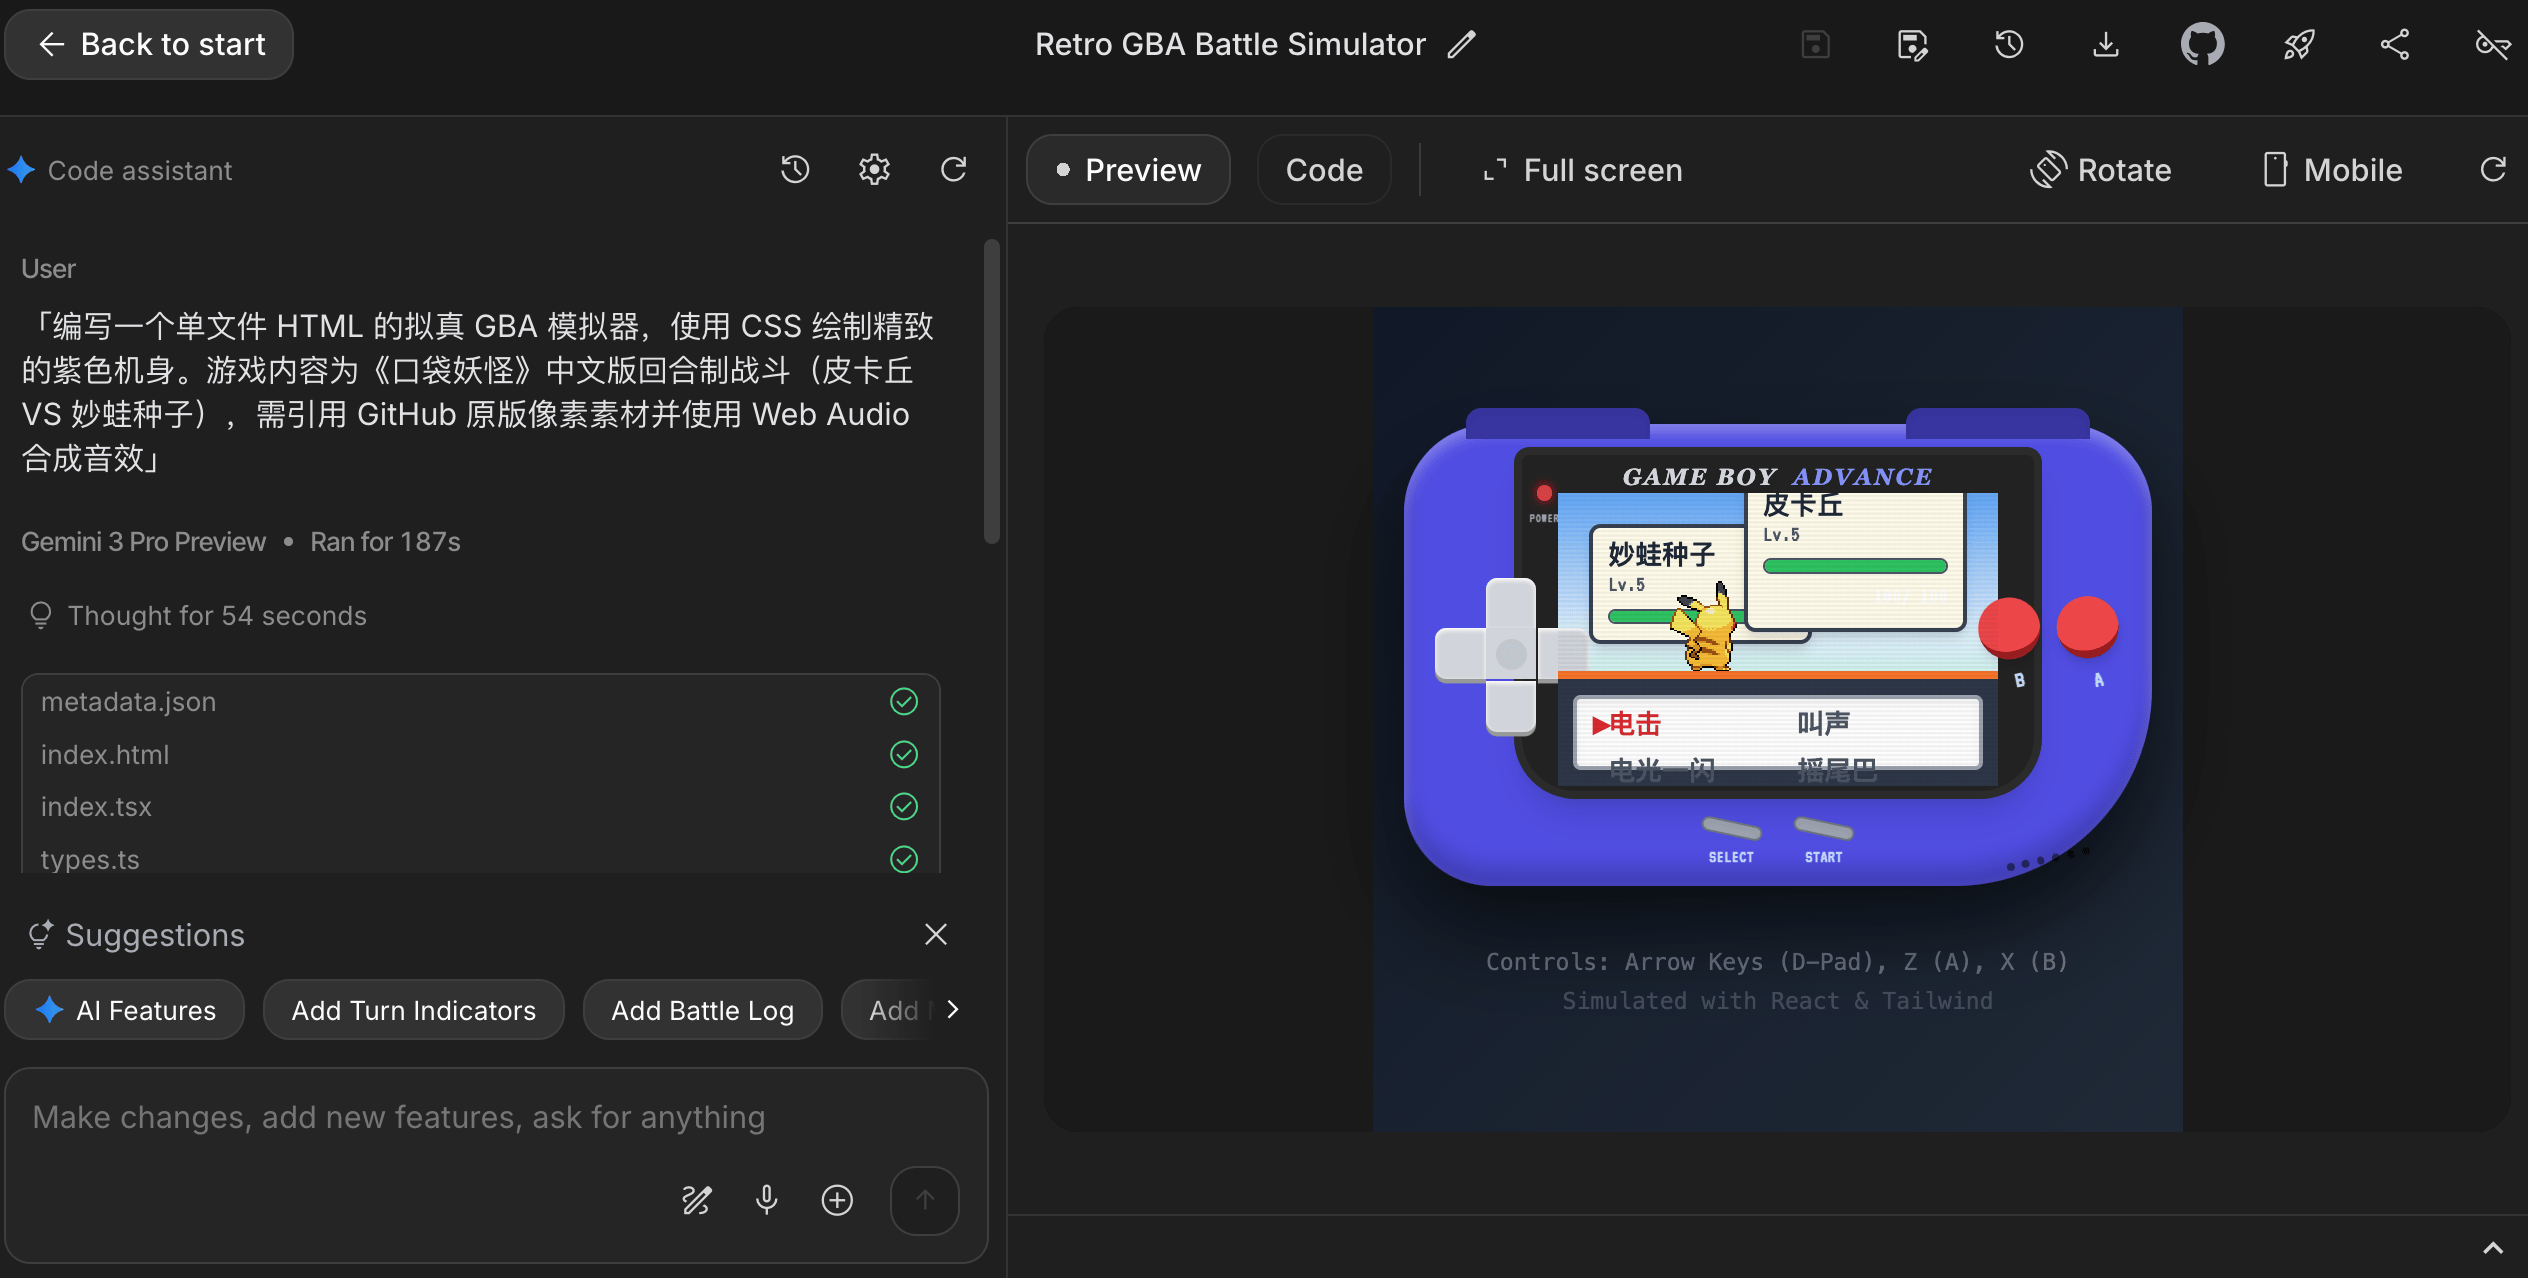Send the prompt with the up-arrow button
This screenshot has width=2528, height=1278.
click(925, 1200)
